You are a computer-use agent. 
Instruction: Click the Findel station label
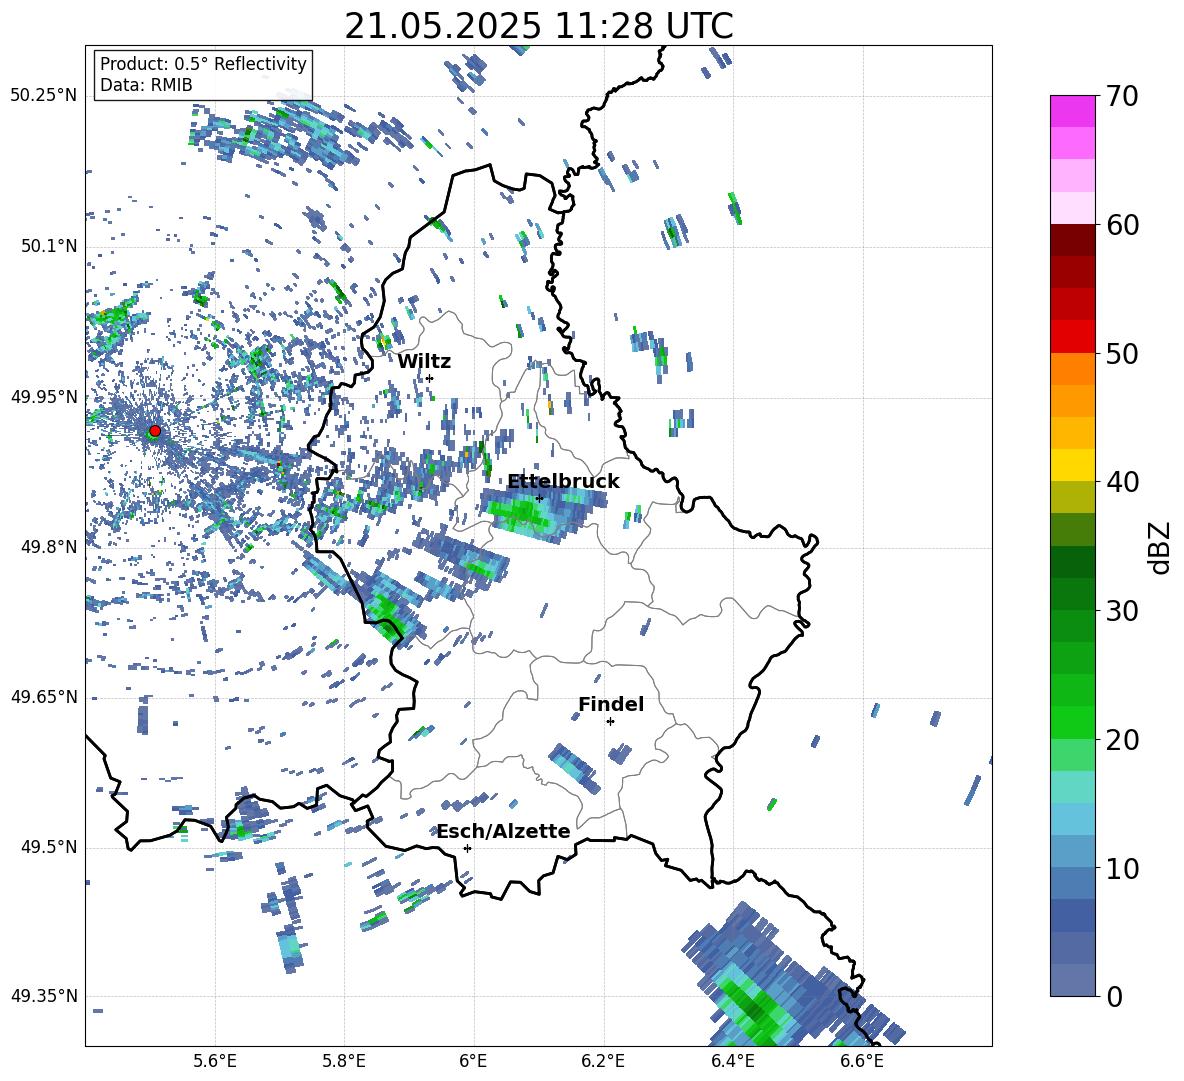point(611,704)
